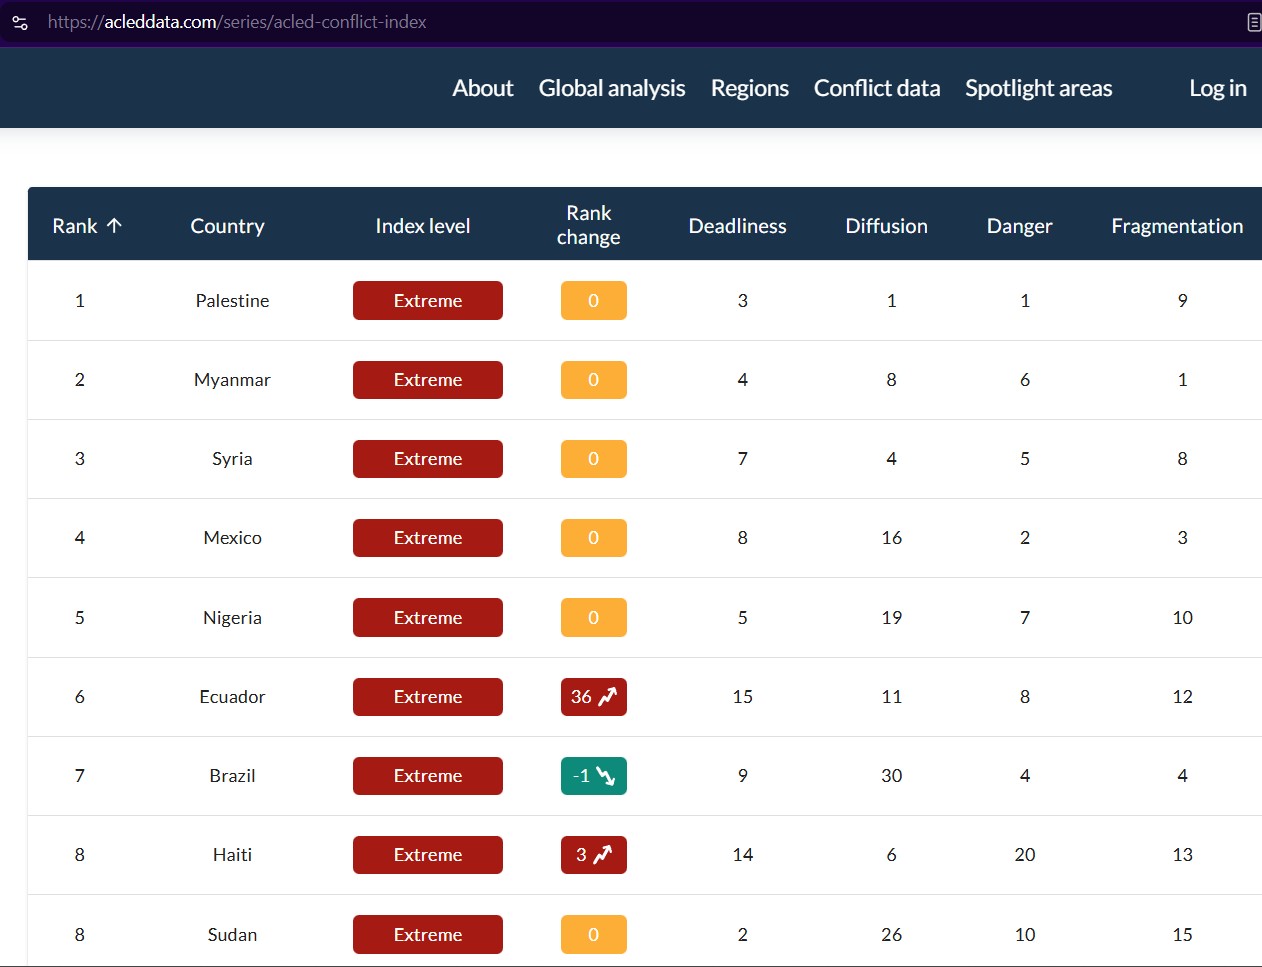
Task: Open the Conflict data menu
Action: coord(877,88)
